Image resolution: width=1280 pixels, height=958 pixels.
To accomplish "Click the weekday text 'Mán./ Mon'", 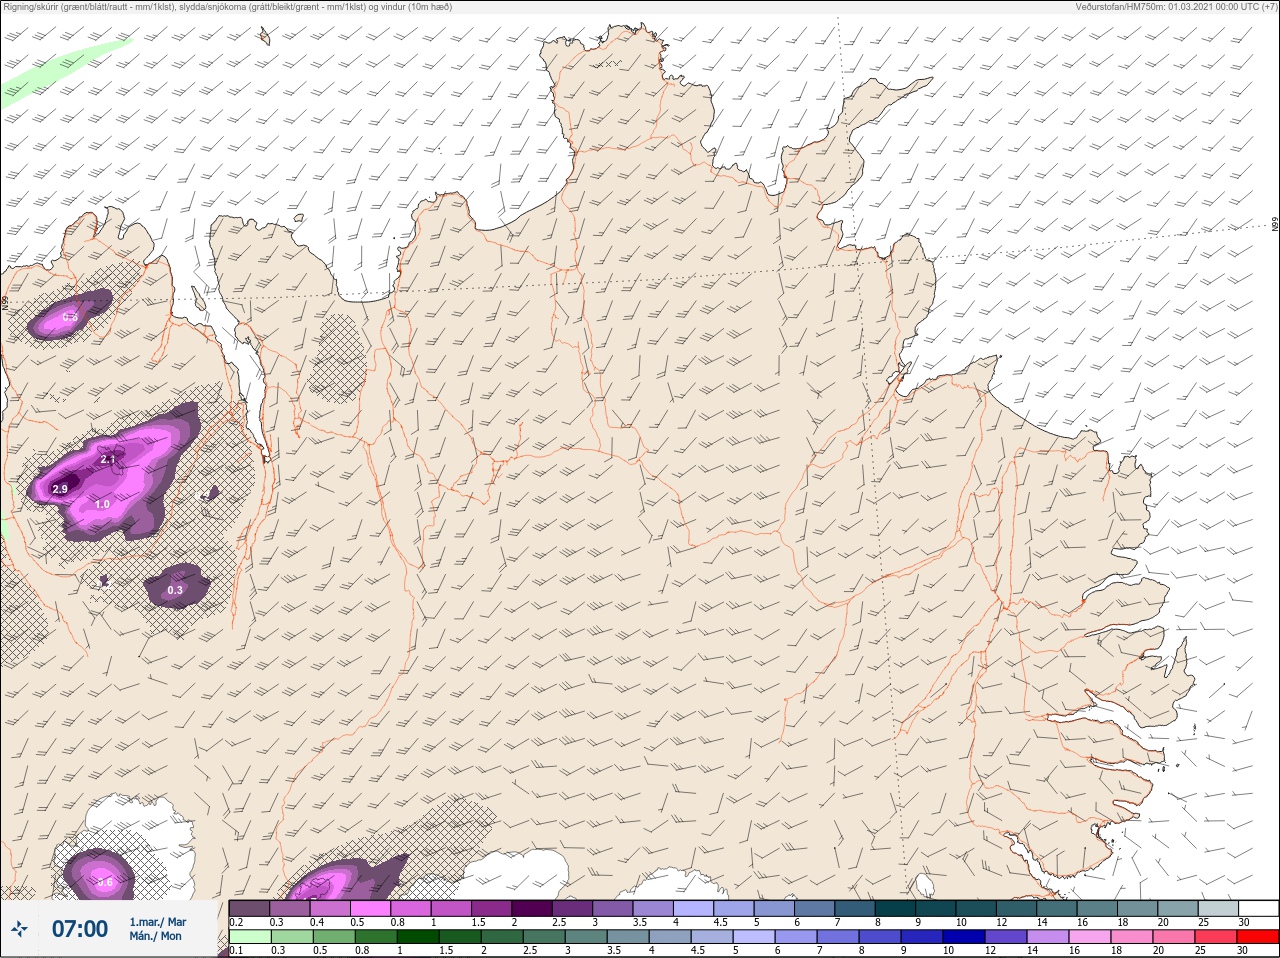I will (x=155, y=936).
